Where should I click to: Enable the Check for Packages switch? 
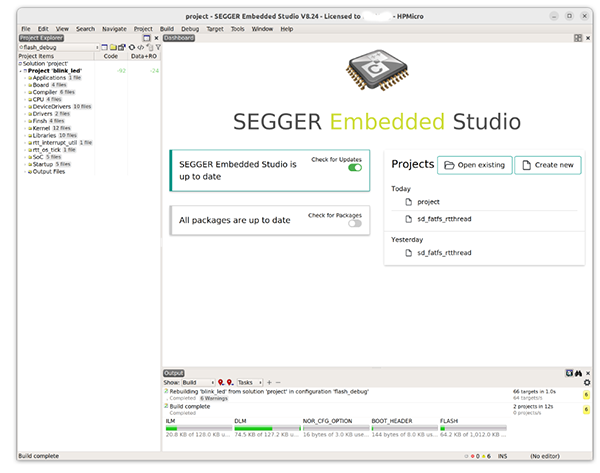354,223
